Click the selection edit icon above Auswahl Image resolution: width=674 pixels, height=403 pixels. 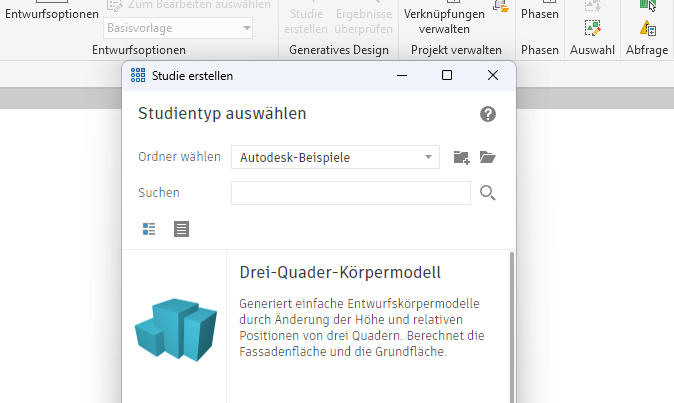pyautogui.click(x=592, y=28)
